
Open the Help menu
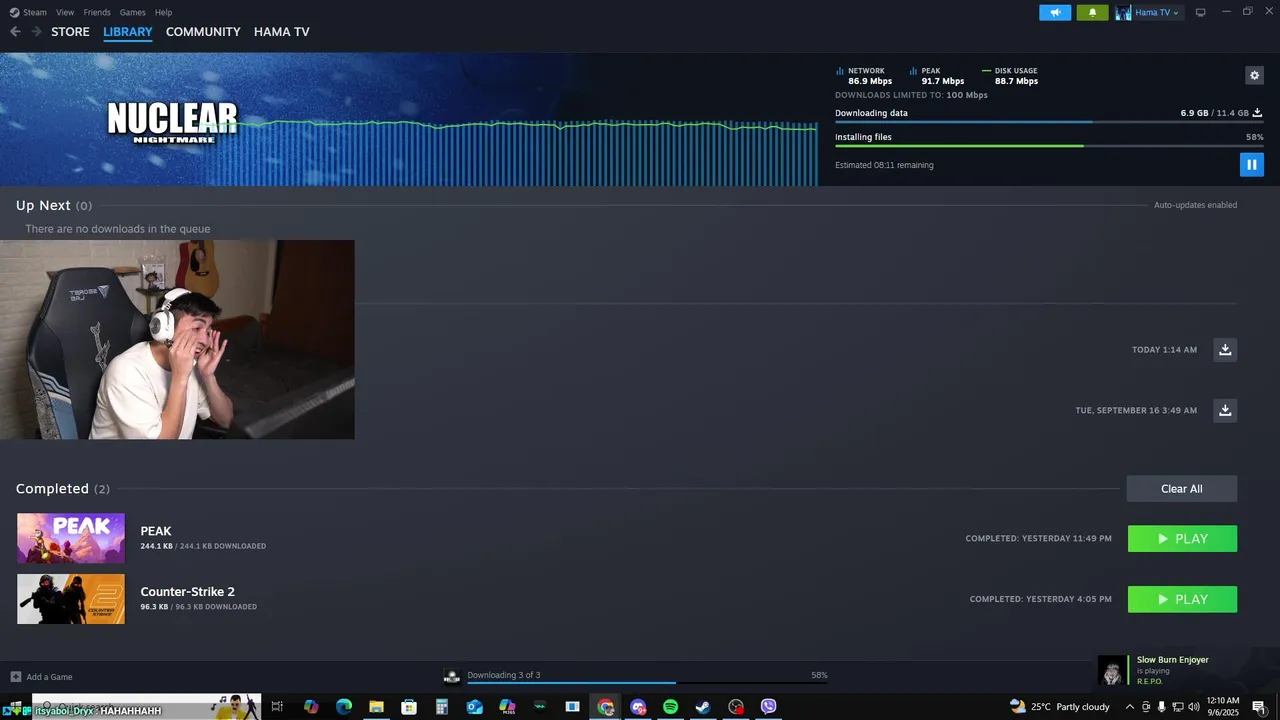click(164, 12)
